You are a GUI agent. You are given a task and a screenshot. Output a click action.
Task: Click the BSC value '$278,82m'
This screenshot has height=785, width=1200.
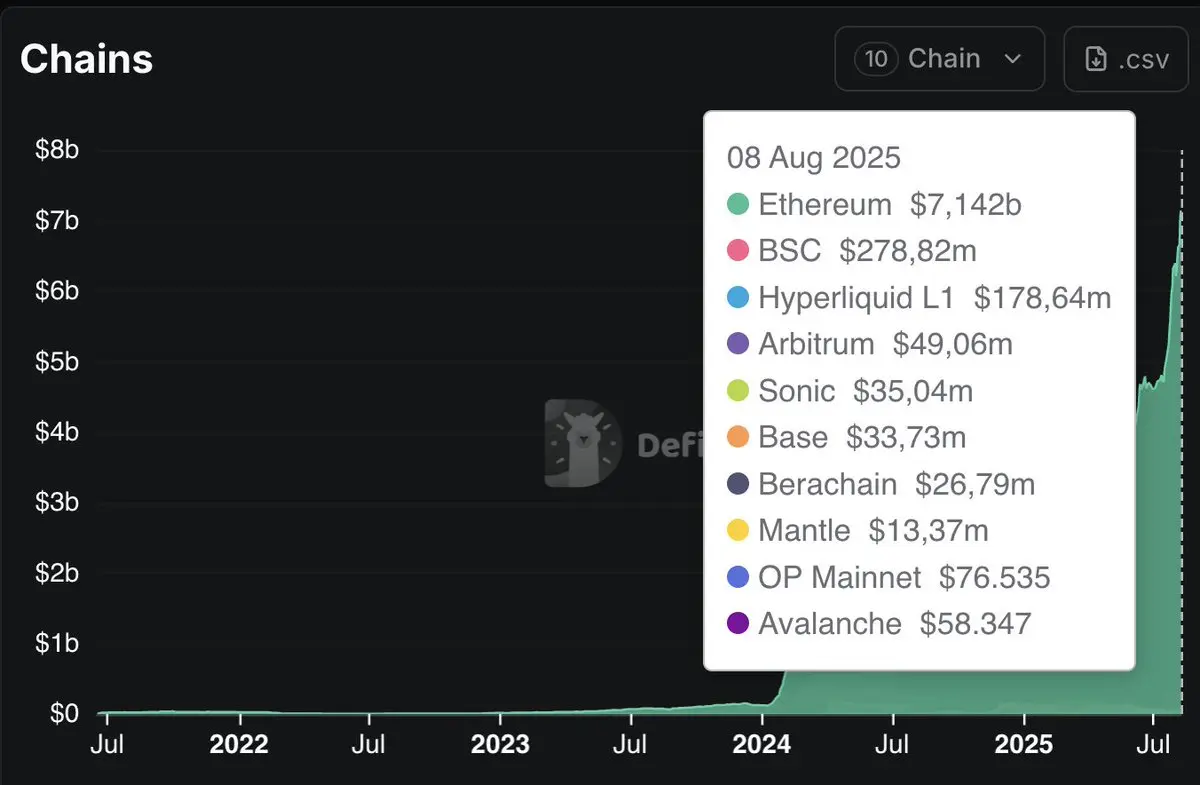[908, 251]
